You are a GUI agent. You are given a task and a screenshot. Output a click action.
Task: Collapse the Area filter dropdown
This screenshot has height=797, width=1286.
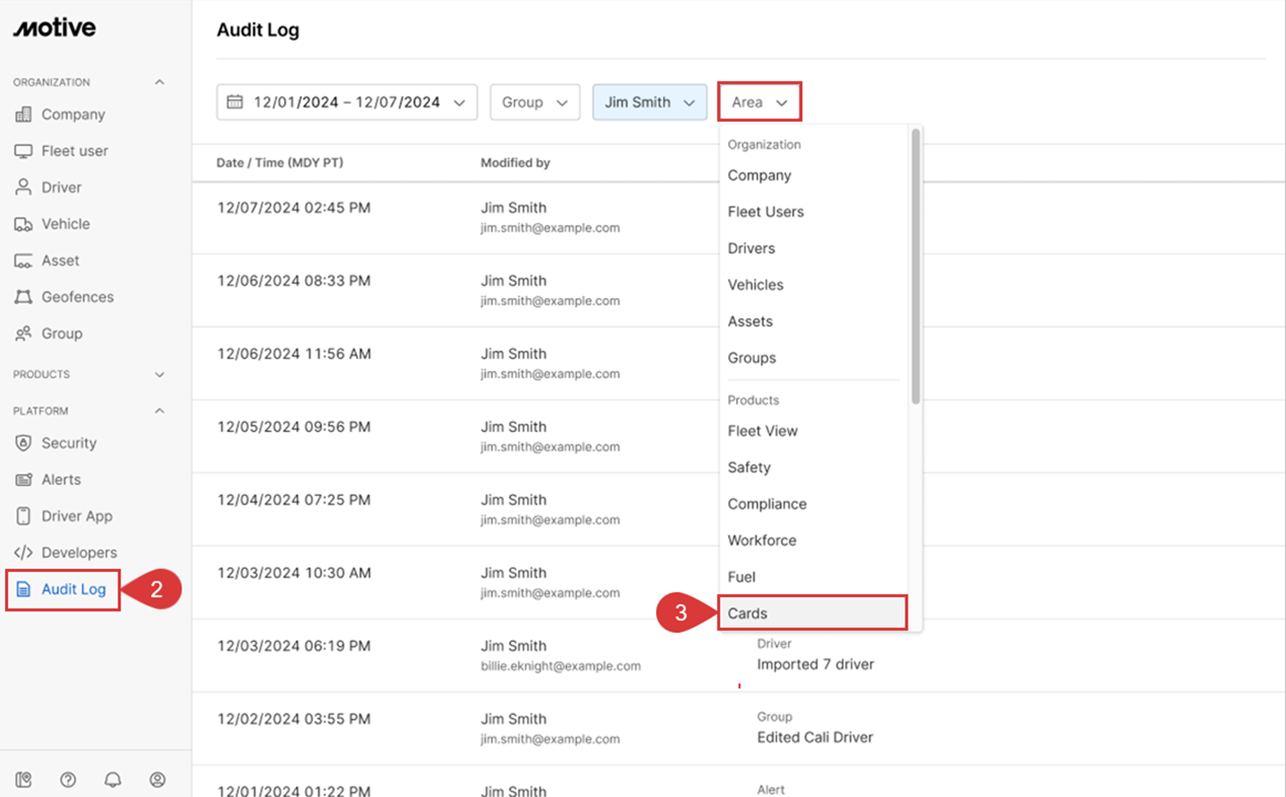tap(759, 102)
